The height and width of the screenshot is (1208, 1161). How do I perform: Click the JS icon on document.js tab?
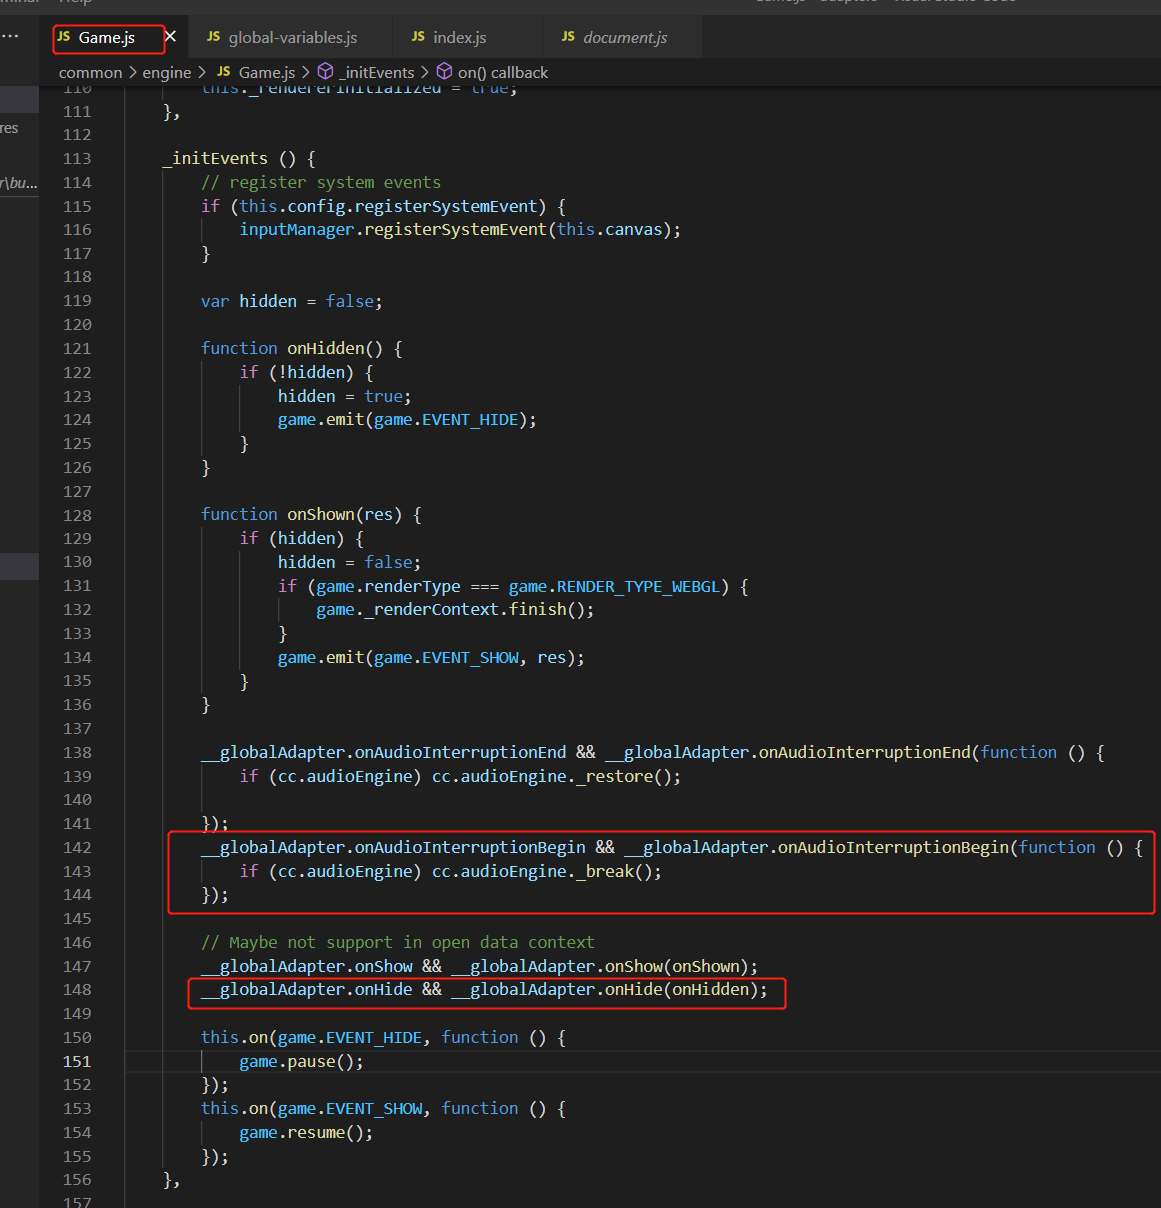pyautogui.click(x=568, y=37)
